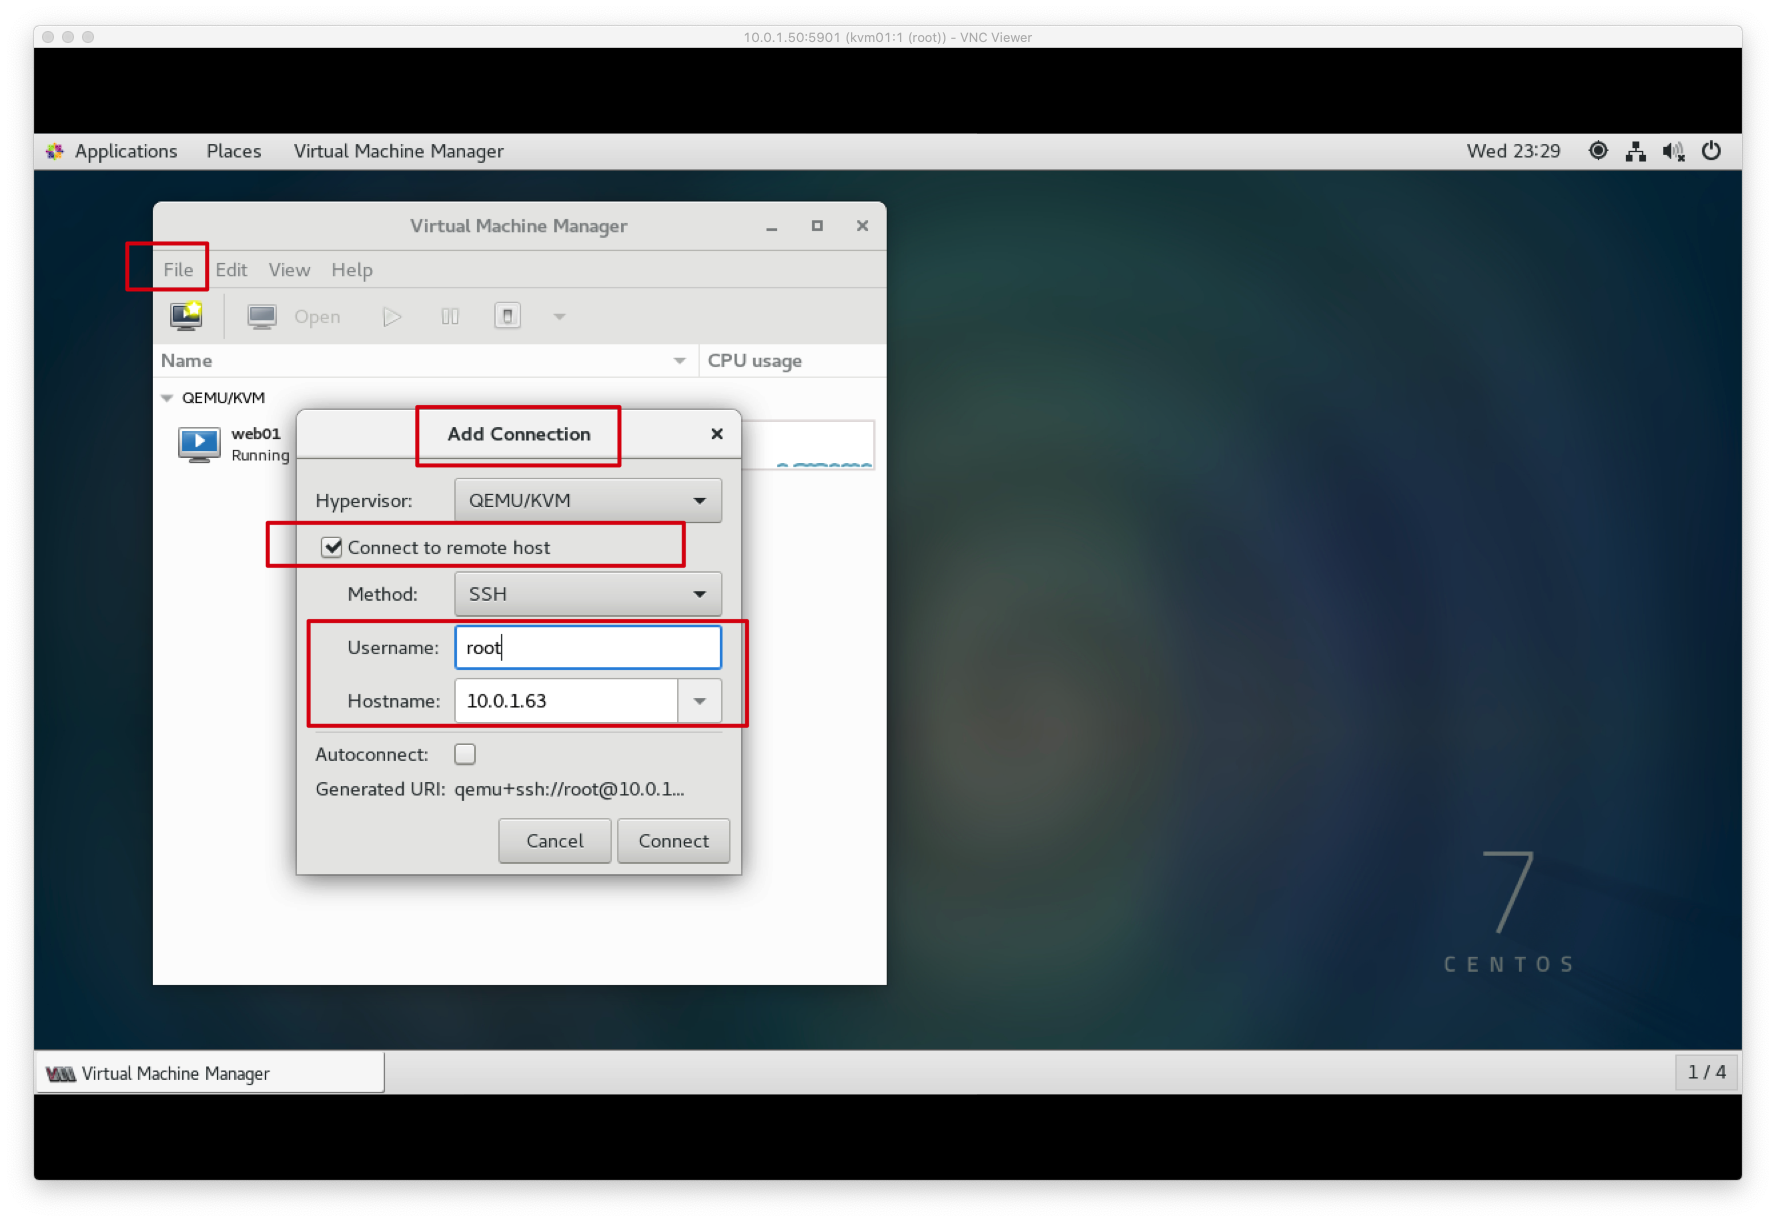This screenshot has height=1222, width=1776.
Task: Maximize the Virtual Machine Manager window
Action: click(817, 226)
